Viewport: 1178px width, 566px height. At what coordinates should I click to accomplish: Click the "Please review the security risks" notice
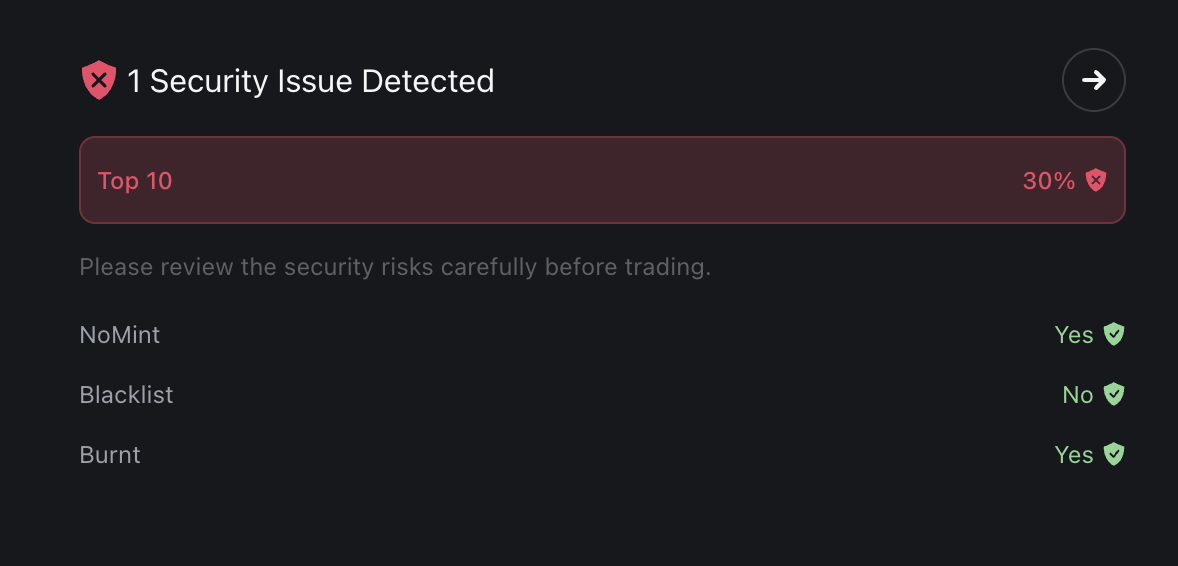395,268
